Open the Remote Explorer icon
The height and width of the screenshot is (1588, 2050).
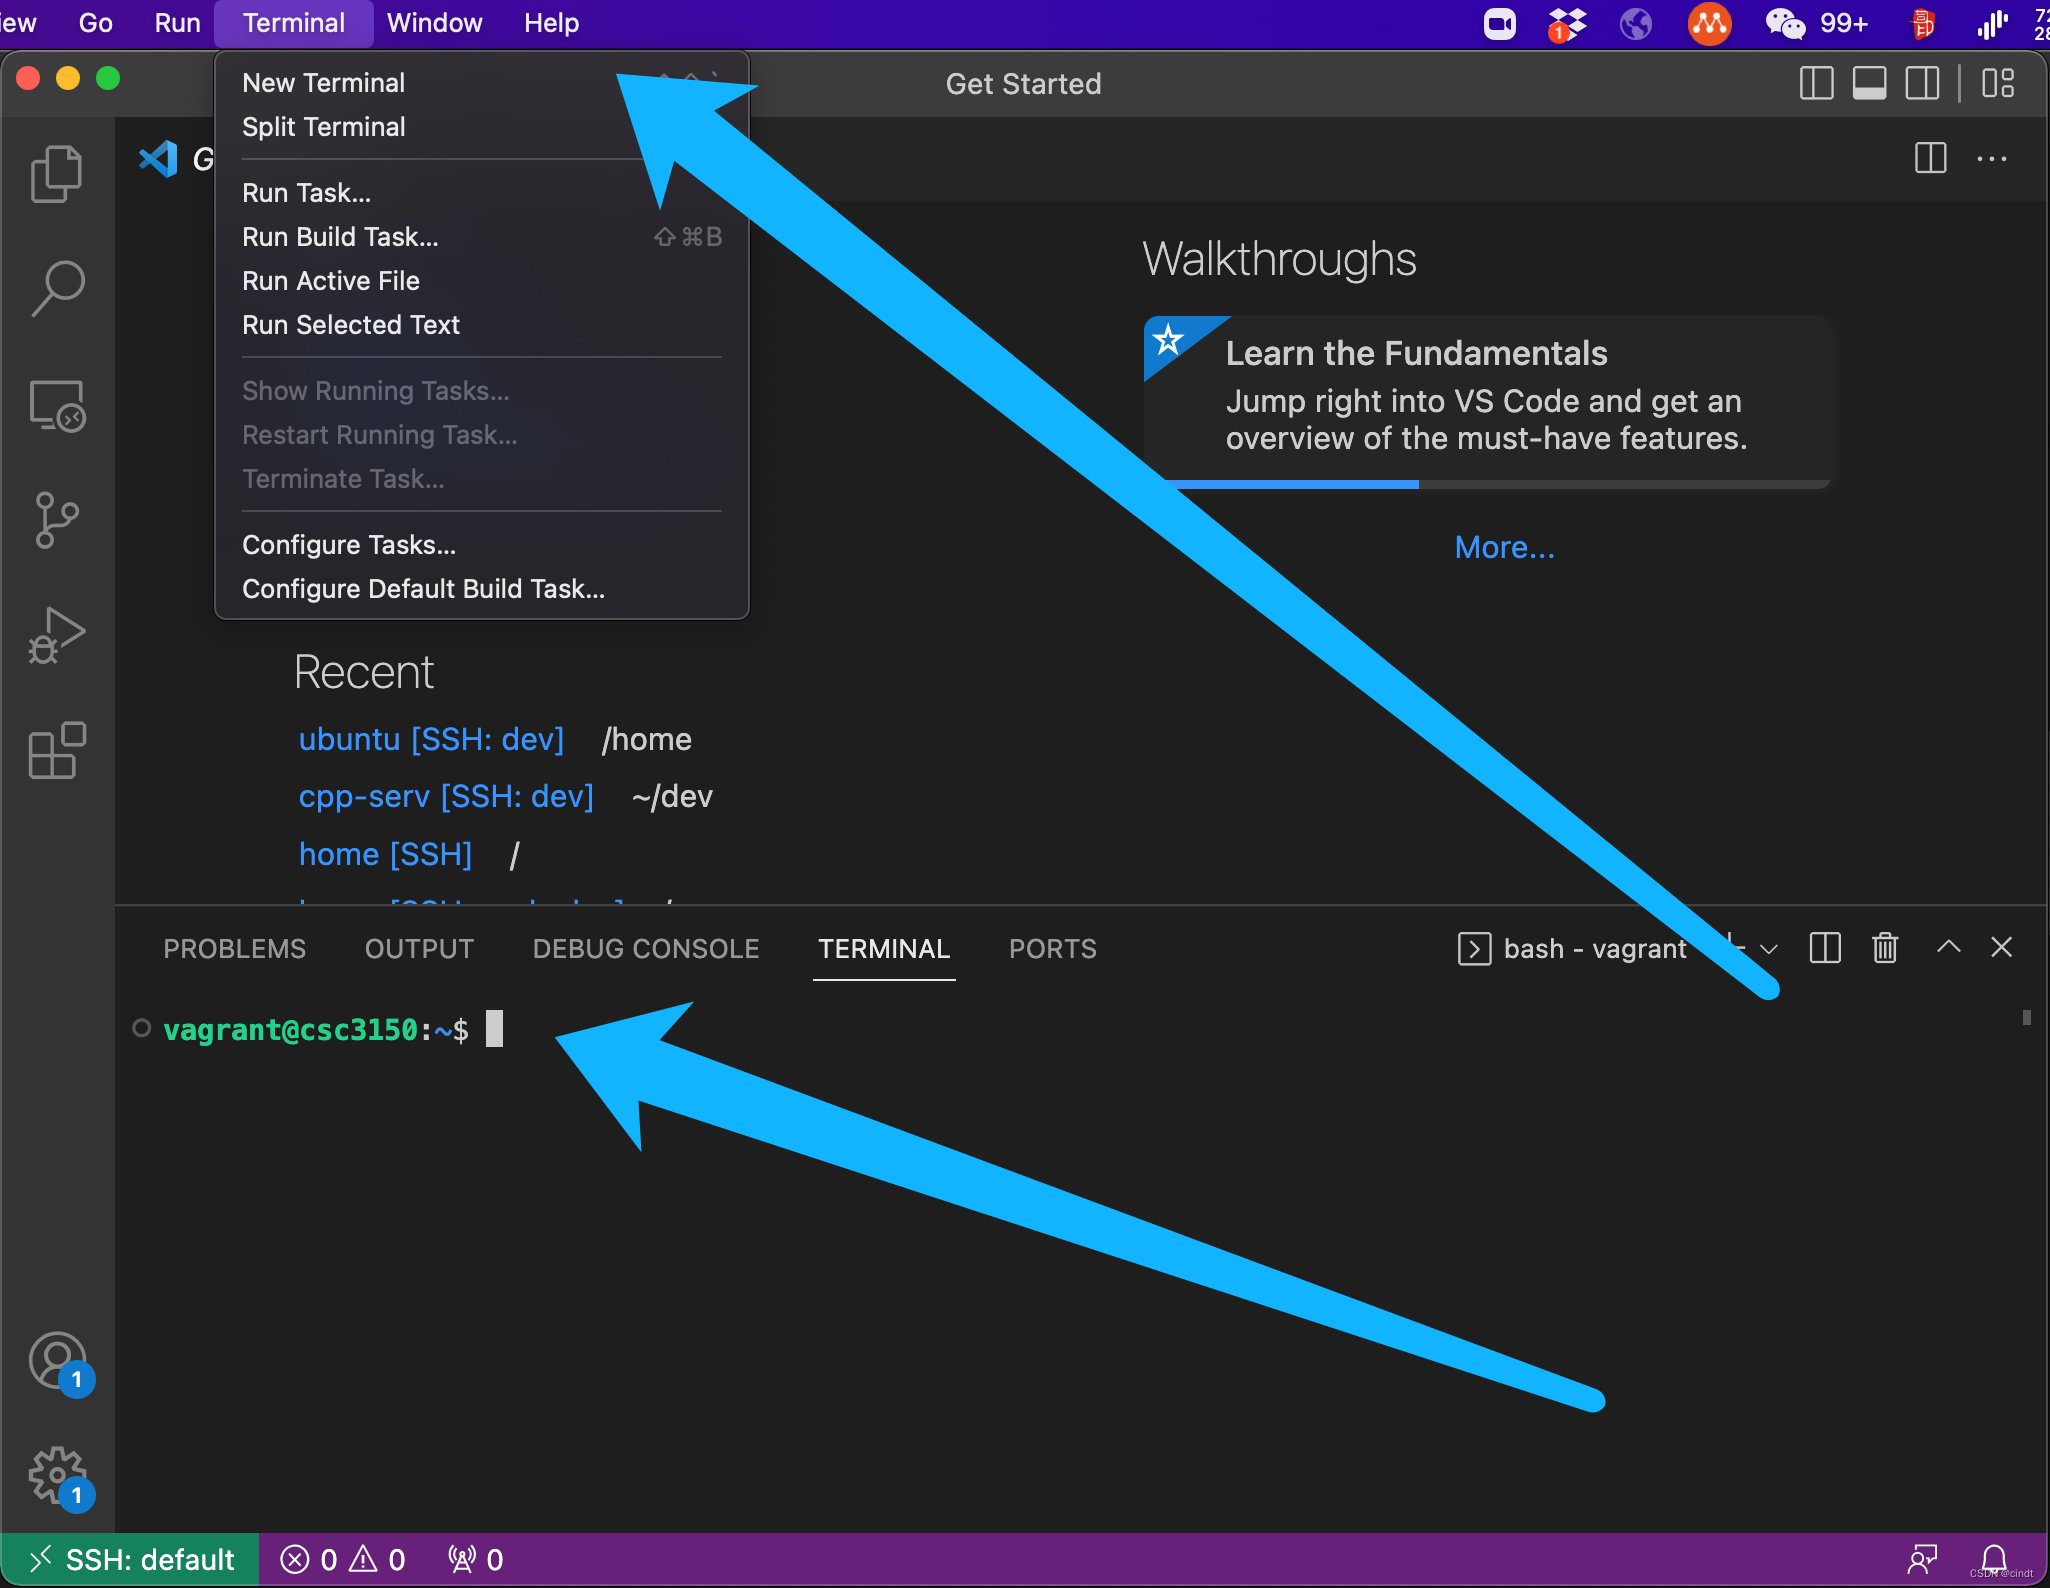coord(57,406)
